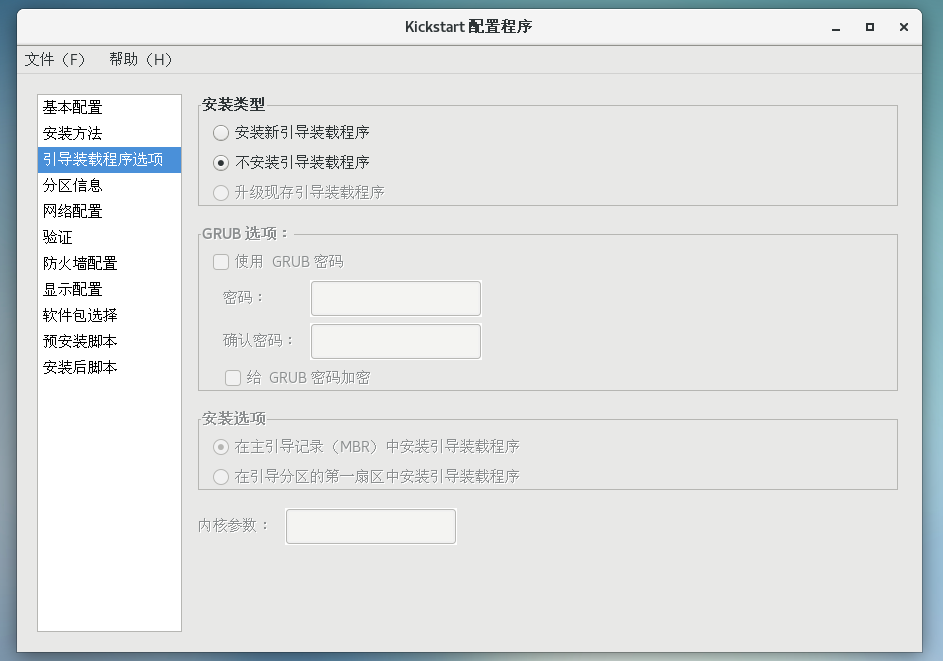Select 预安装脚本 in the sidebar
Viewport: 943px width, 661px height.
pyautogui.click(x=109, y=341)
